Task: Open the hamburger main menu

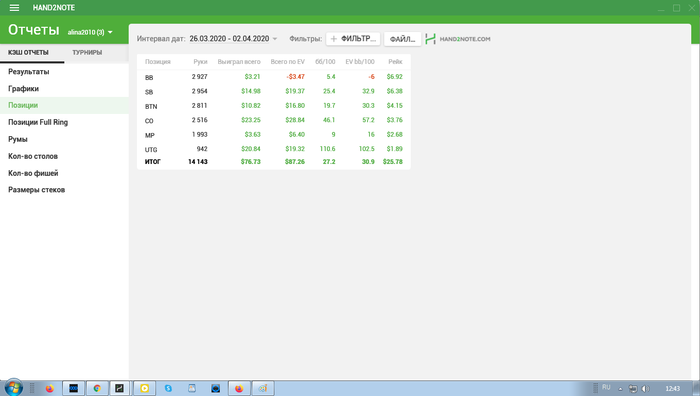Action: click(14, 8)
